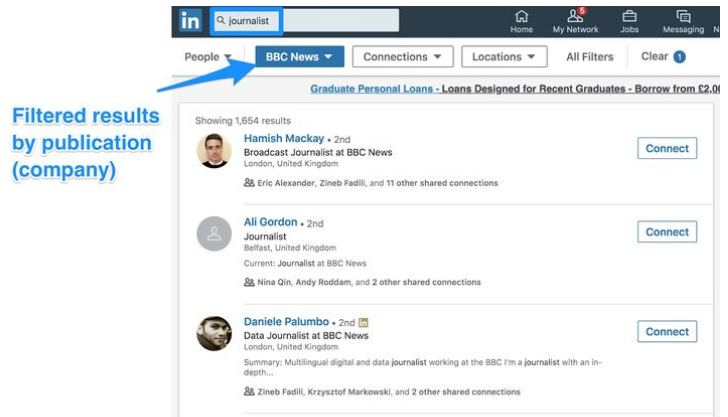Click 'Current: Journalist at BBC News' line
The width and height of the screenshot is (728, 417).
coord(305,263)
